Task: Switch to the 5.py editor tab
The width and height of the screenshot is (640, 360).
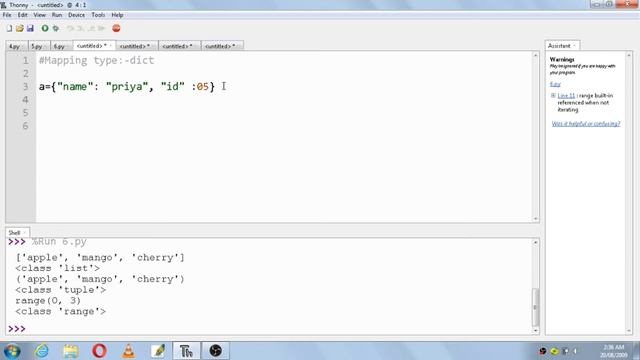Action: (x=37, y=46)
